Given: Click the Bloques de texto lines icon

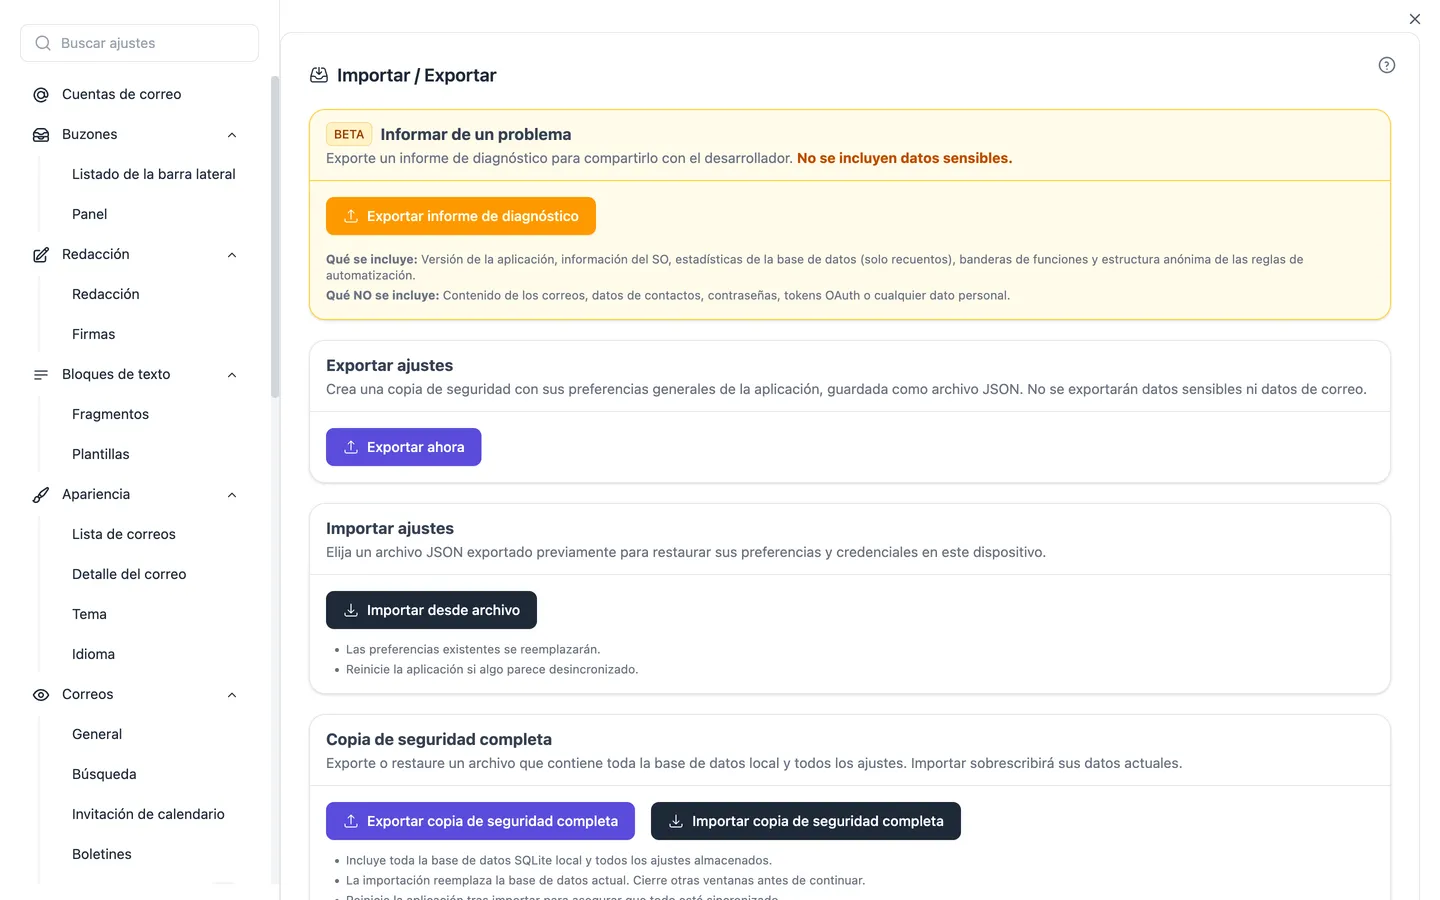Looking at the screenshot, I should point(41,375).
